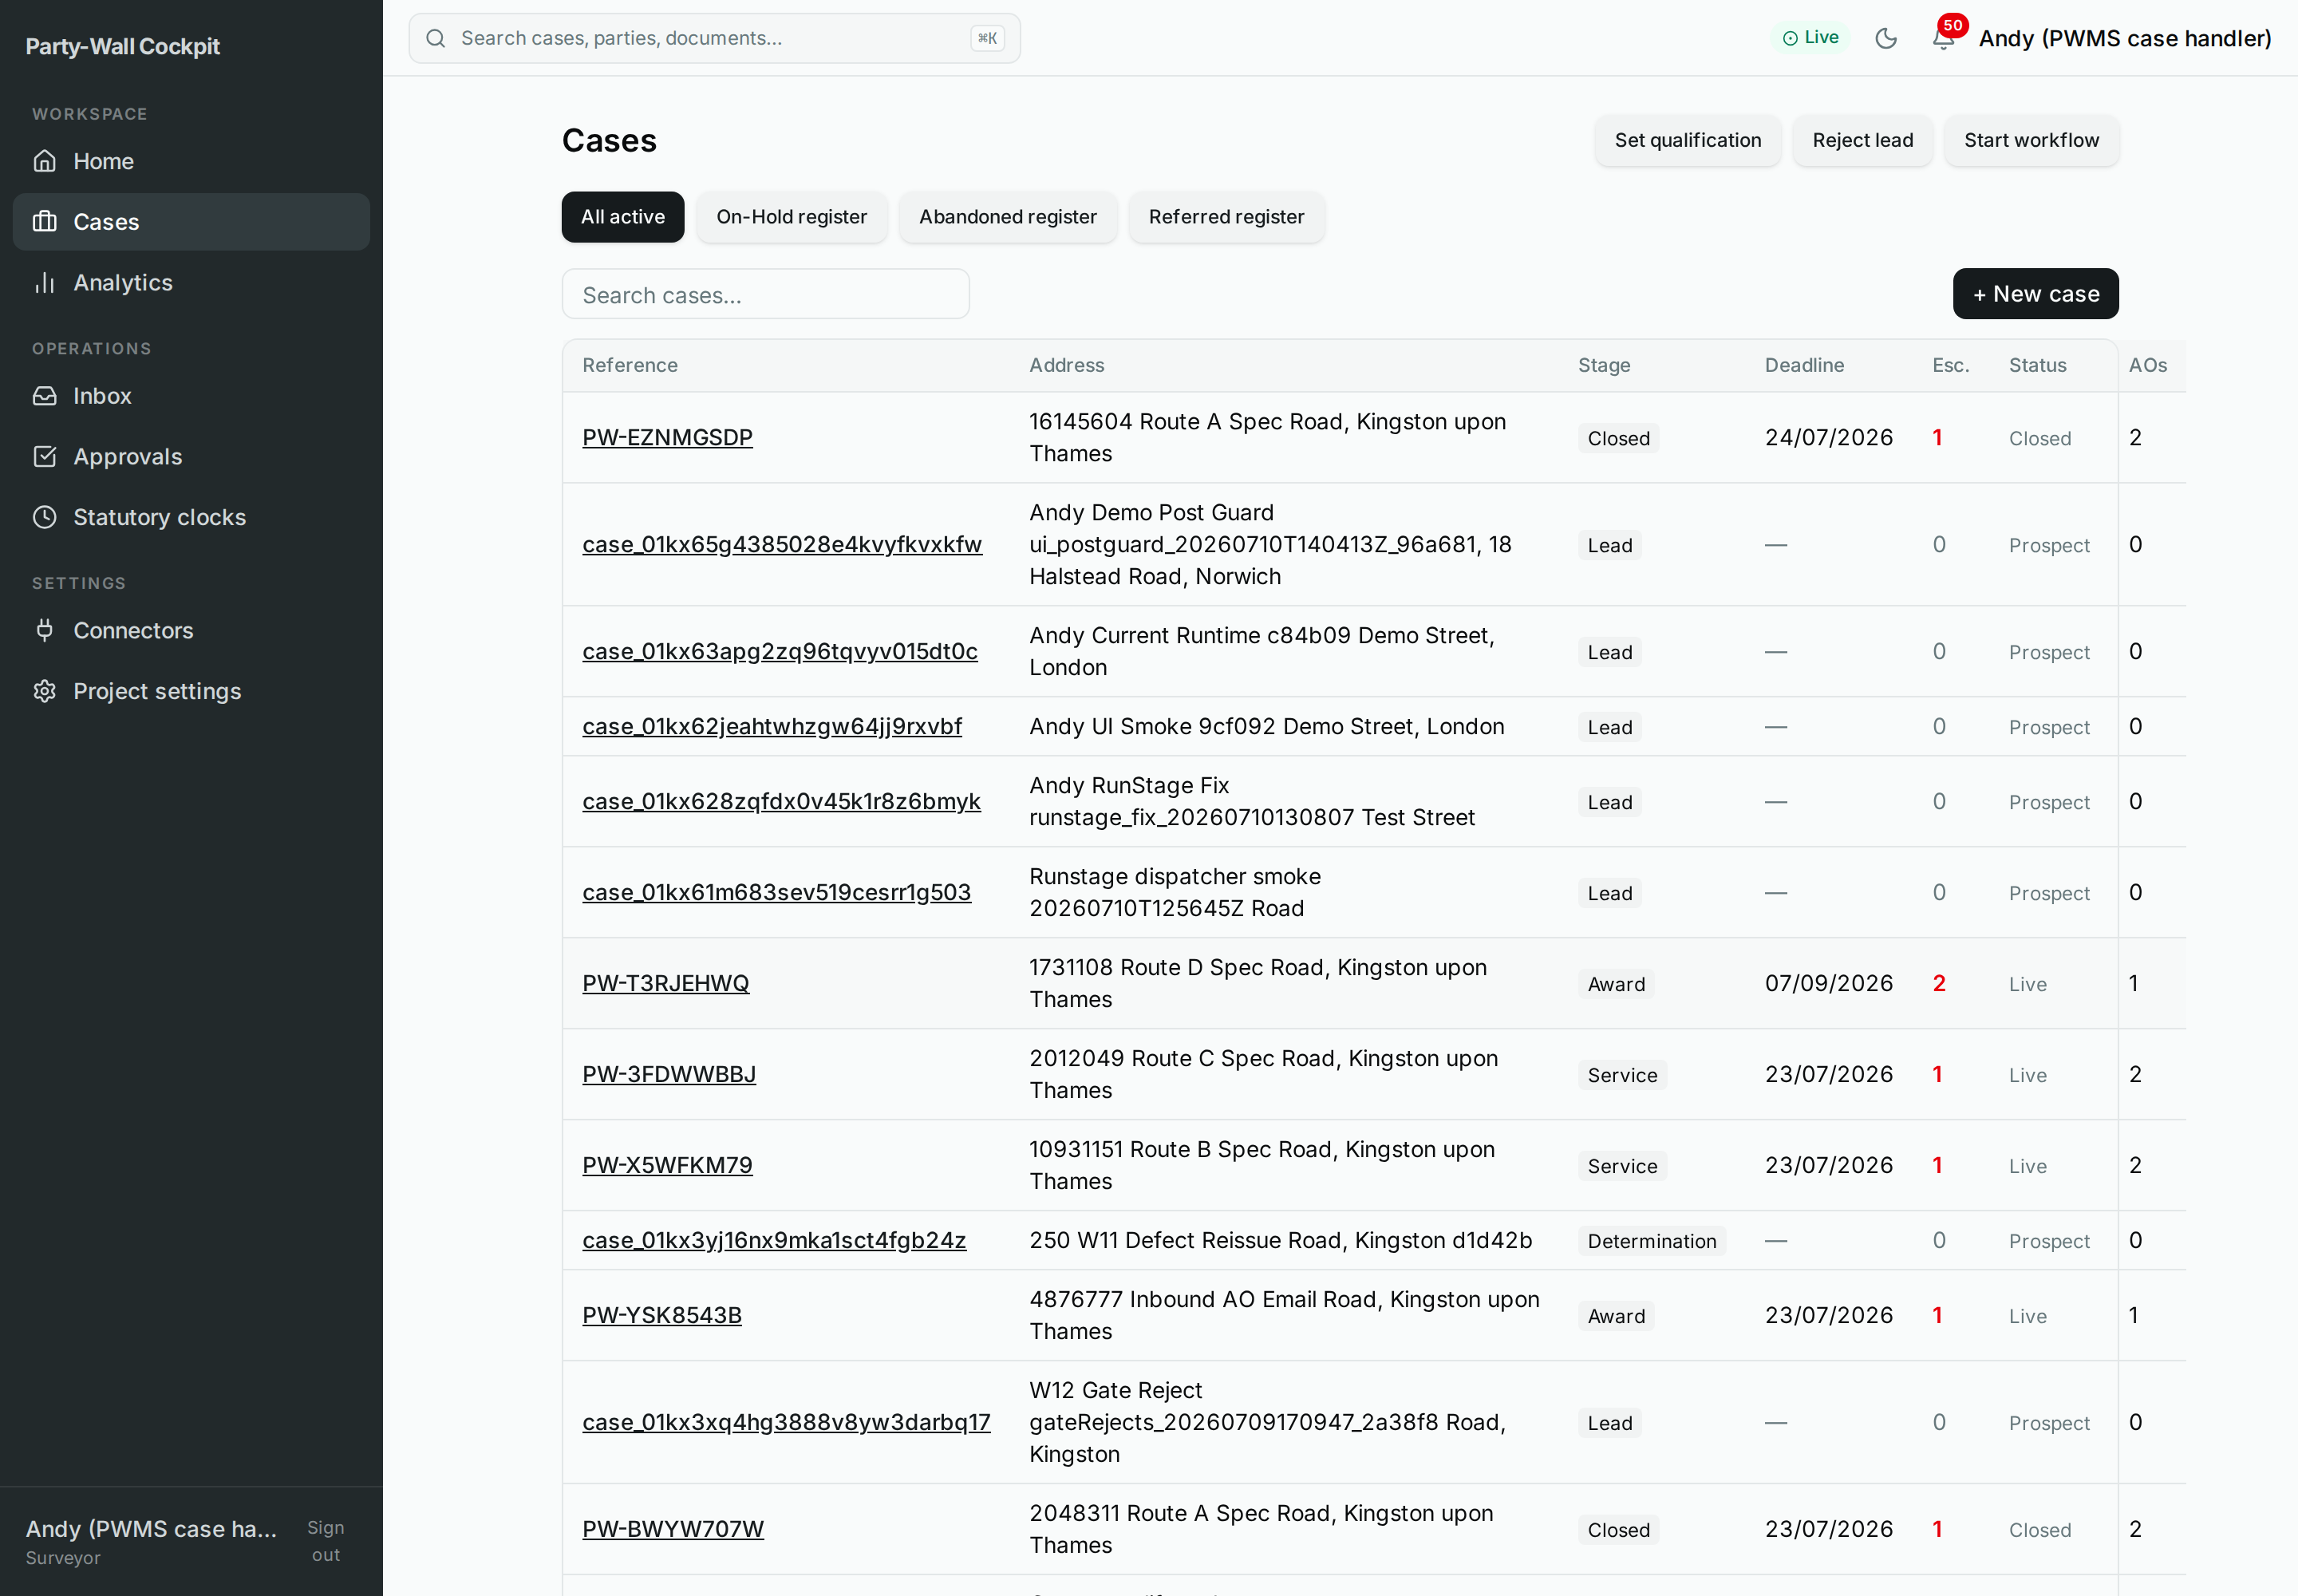
Task: Focus the global search cases, parties, documents box
Action: [x=715, y=38]
